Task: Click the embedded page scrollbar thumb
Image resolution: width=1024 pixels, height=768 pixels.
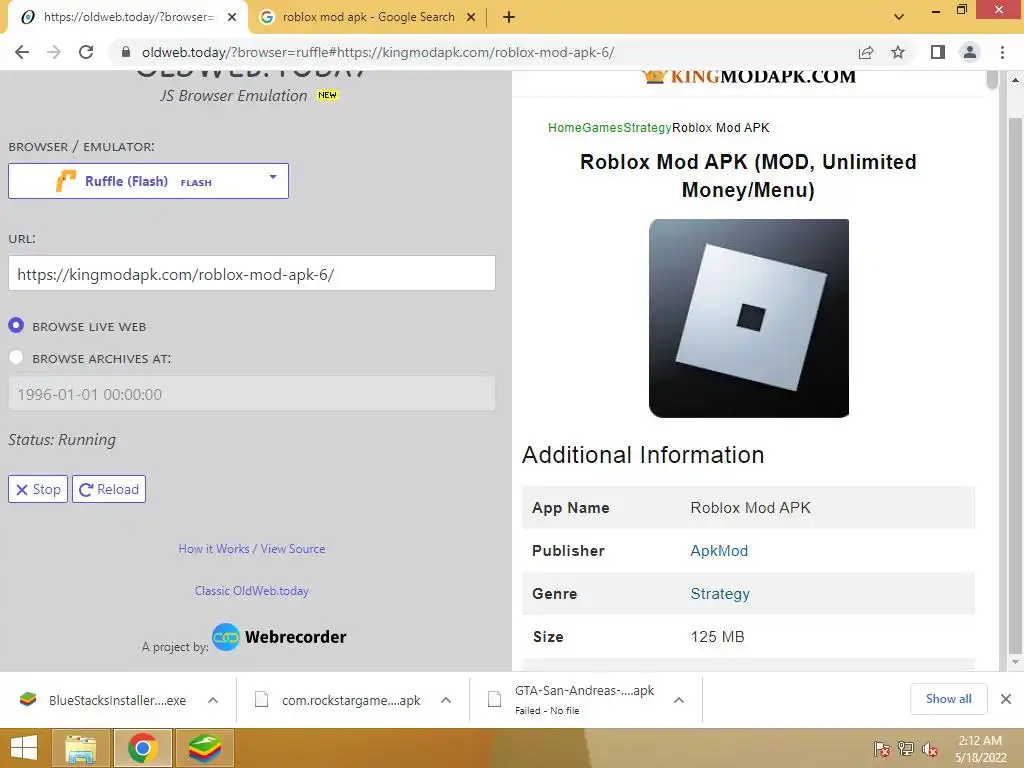Action: pos(993,80)
